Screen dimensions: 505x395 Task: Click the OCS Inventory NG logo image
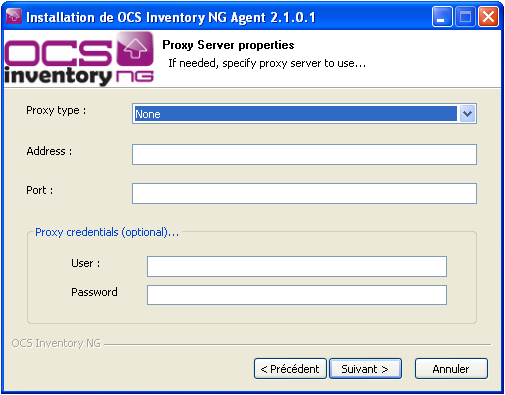point(79,59)
